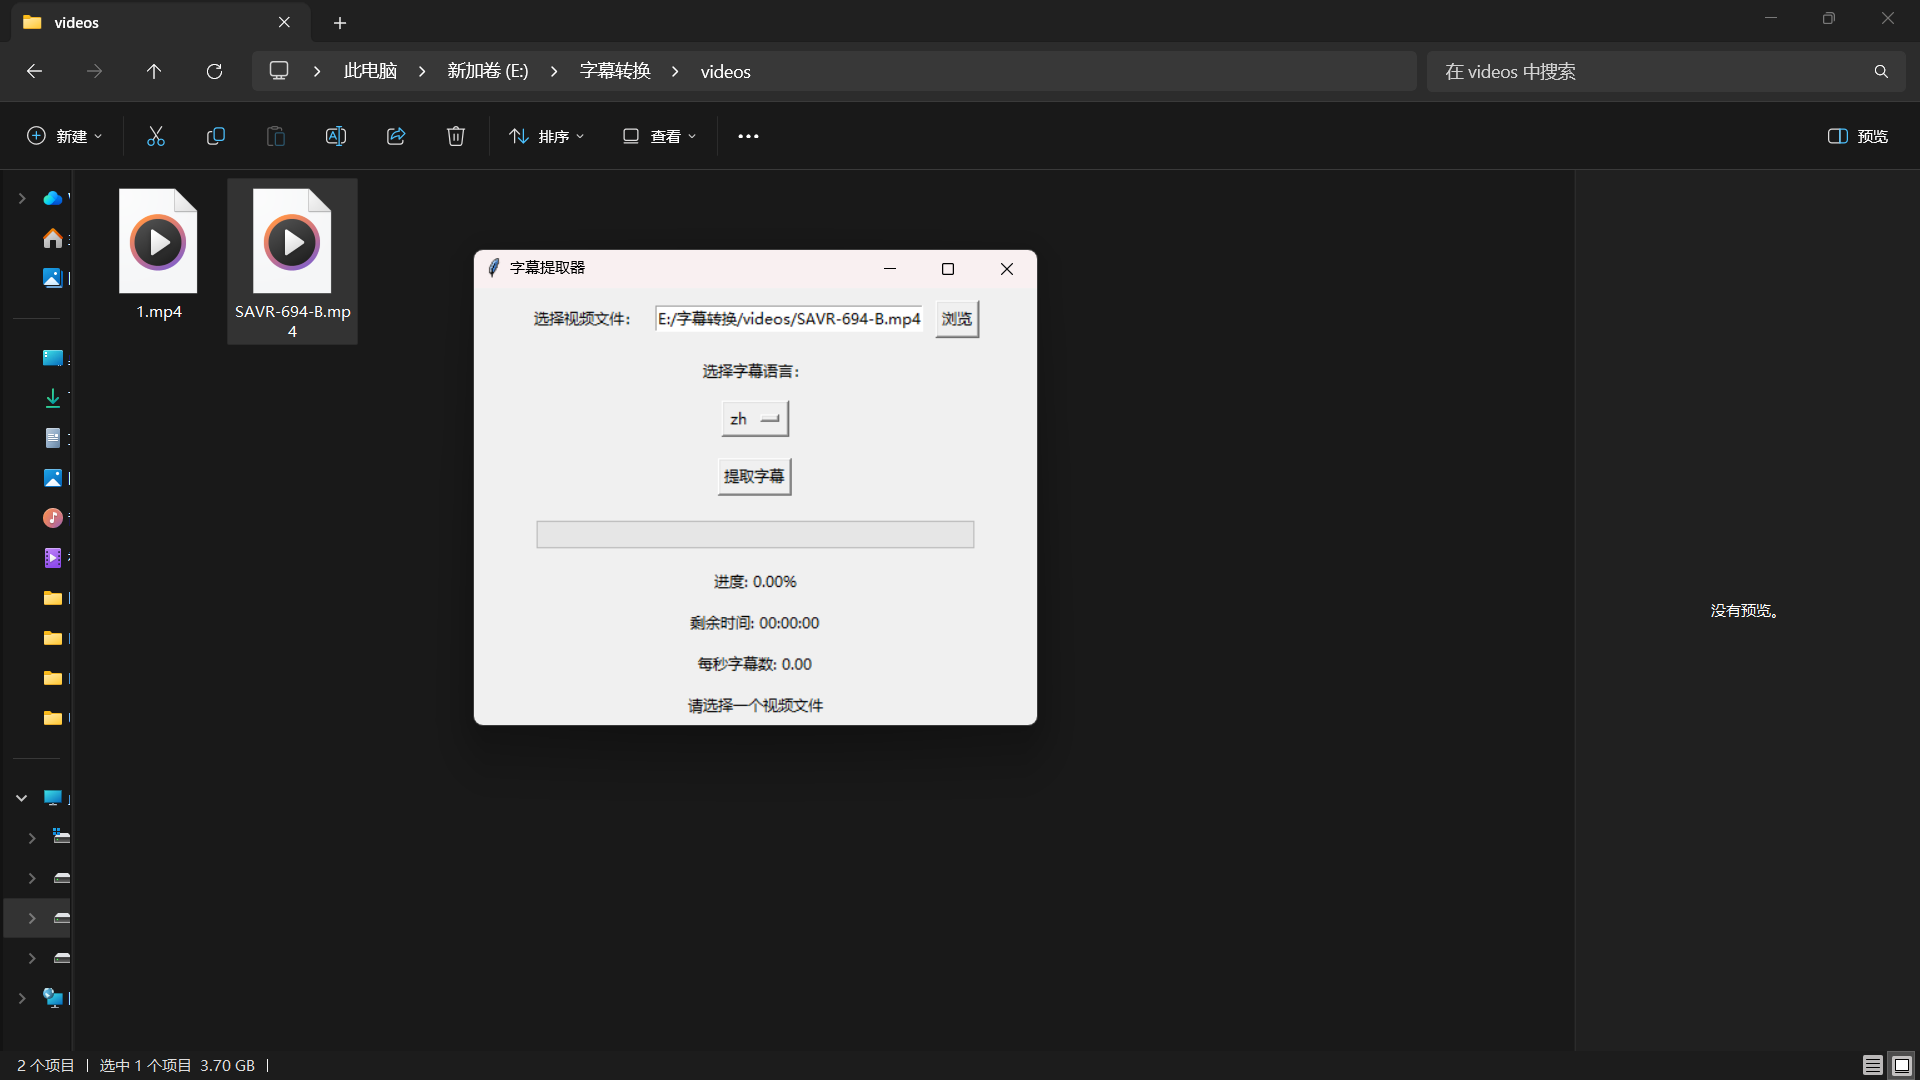
Task: Expand the Network tree node chevron
Action: coord(21,998)
